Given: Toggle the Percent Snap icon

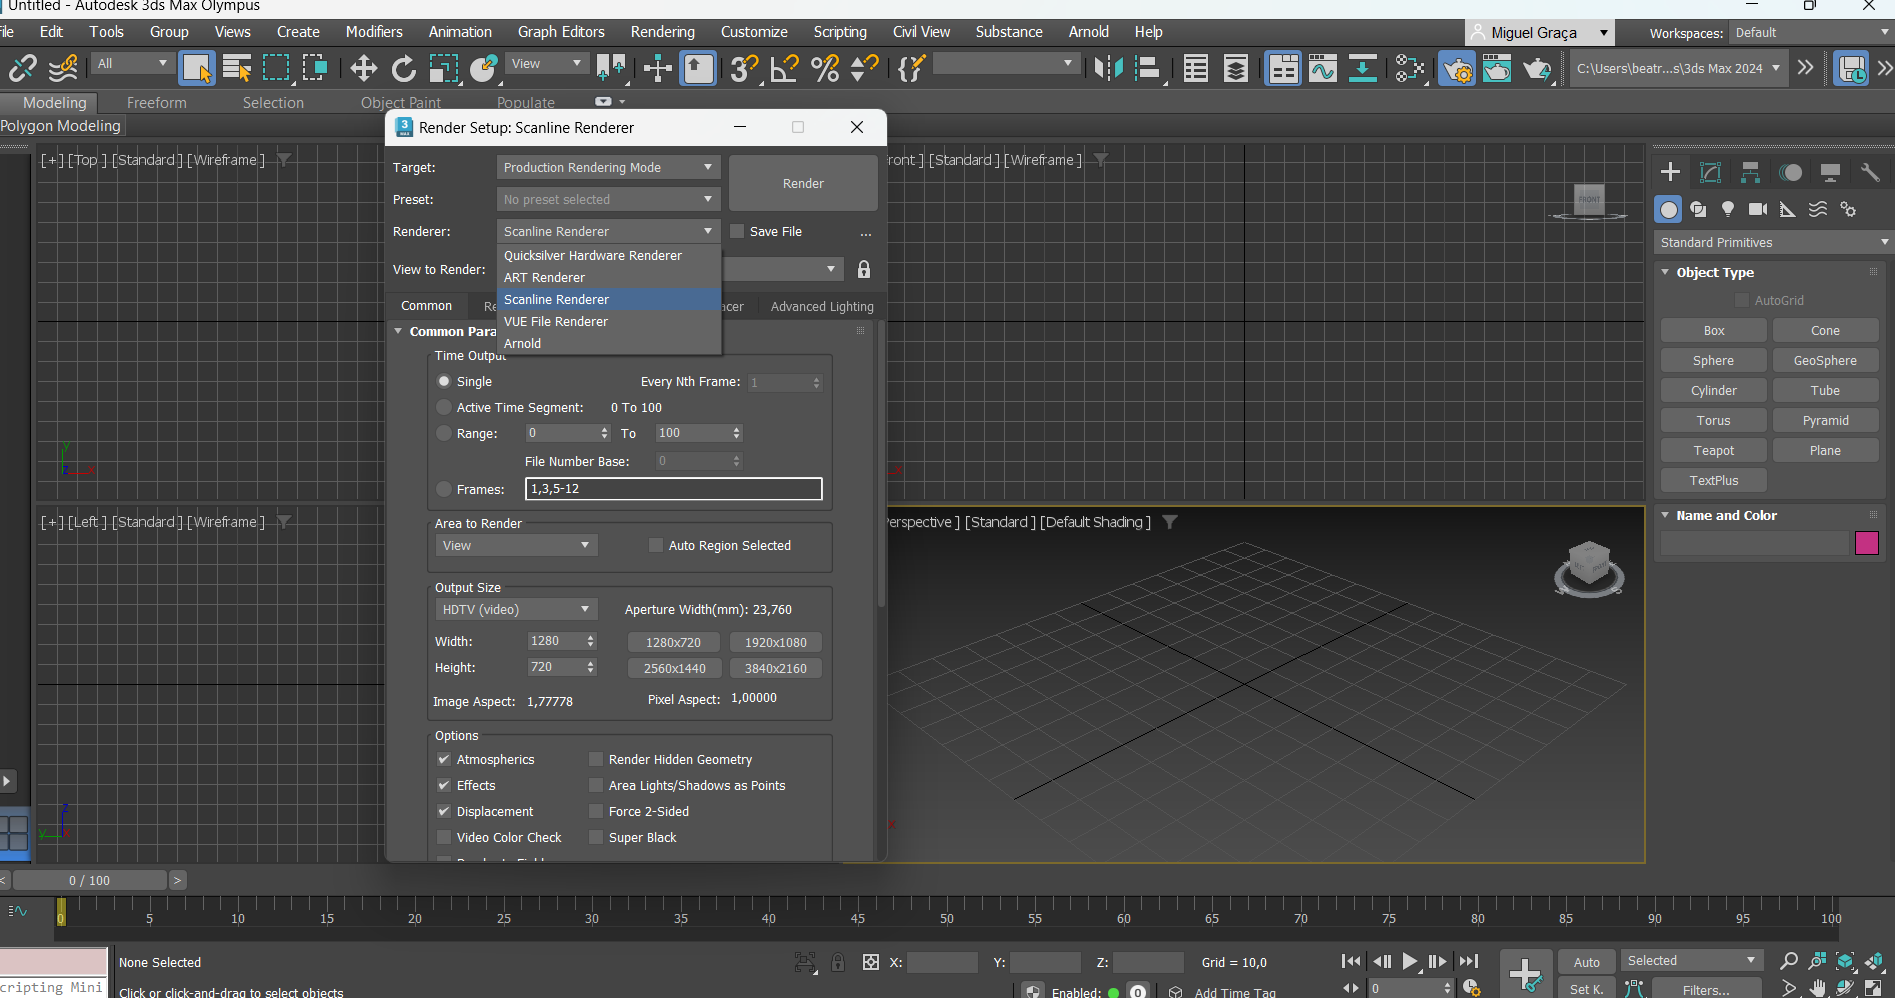Looking at the screenshot, I should (825, 68).
